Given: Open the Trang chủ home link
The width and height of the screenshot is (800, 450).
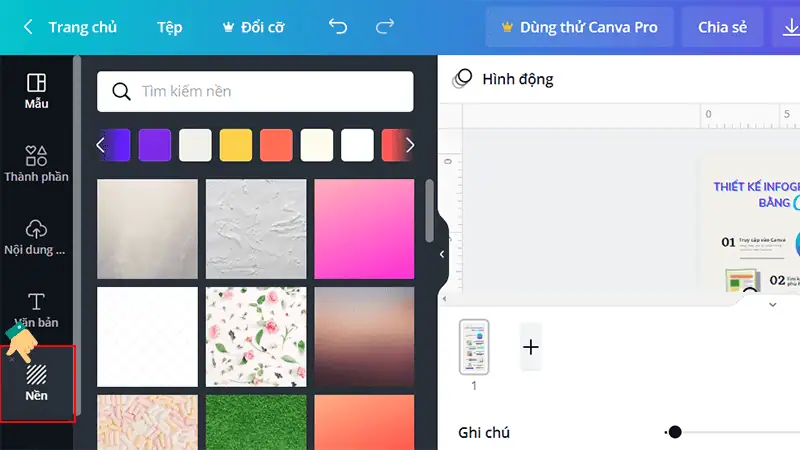Looking at the screenshot, I should tap(83, 27).
